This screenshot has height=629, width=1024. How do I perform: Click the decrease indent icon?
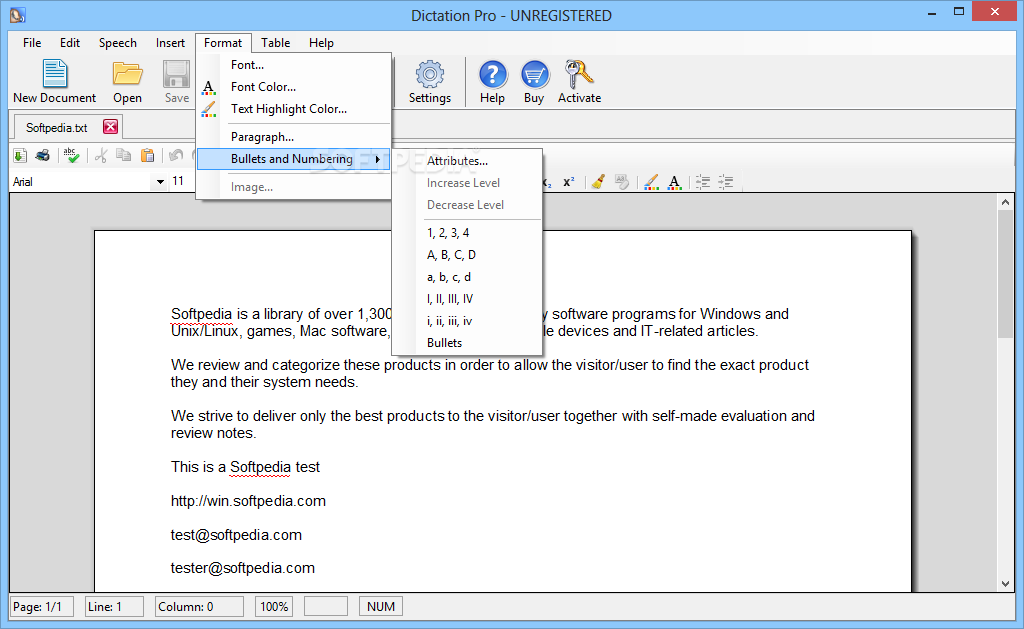[703, 182]
